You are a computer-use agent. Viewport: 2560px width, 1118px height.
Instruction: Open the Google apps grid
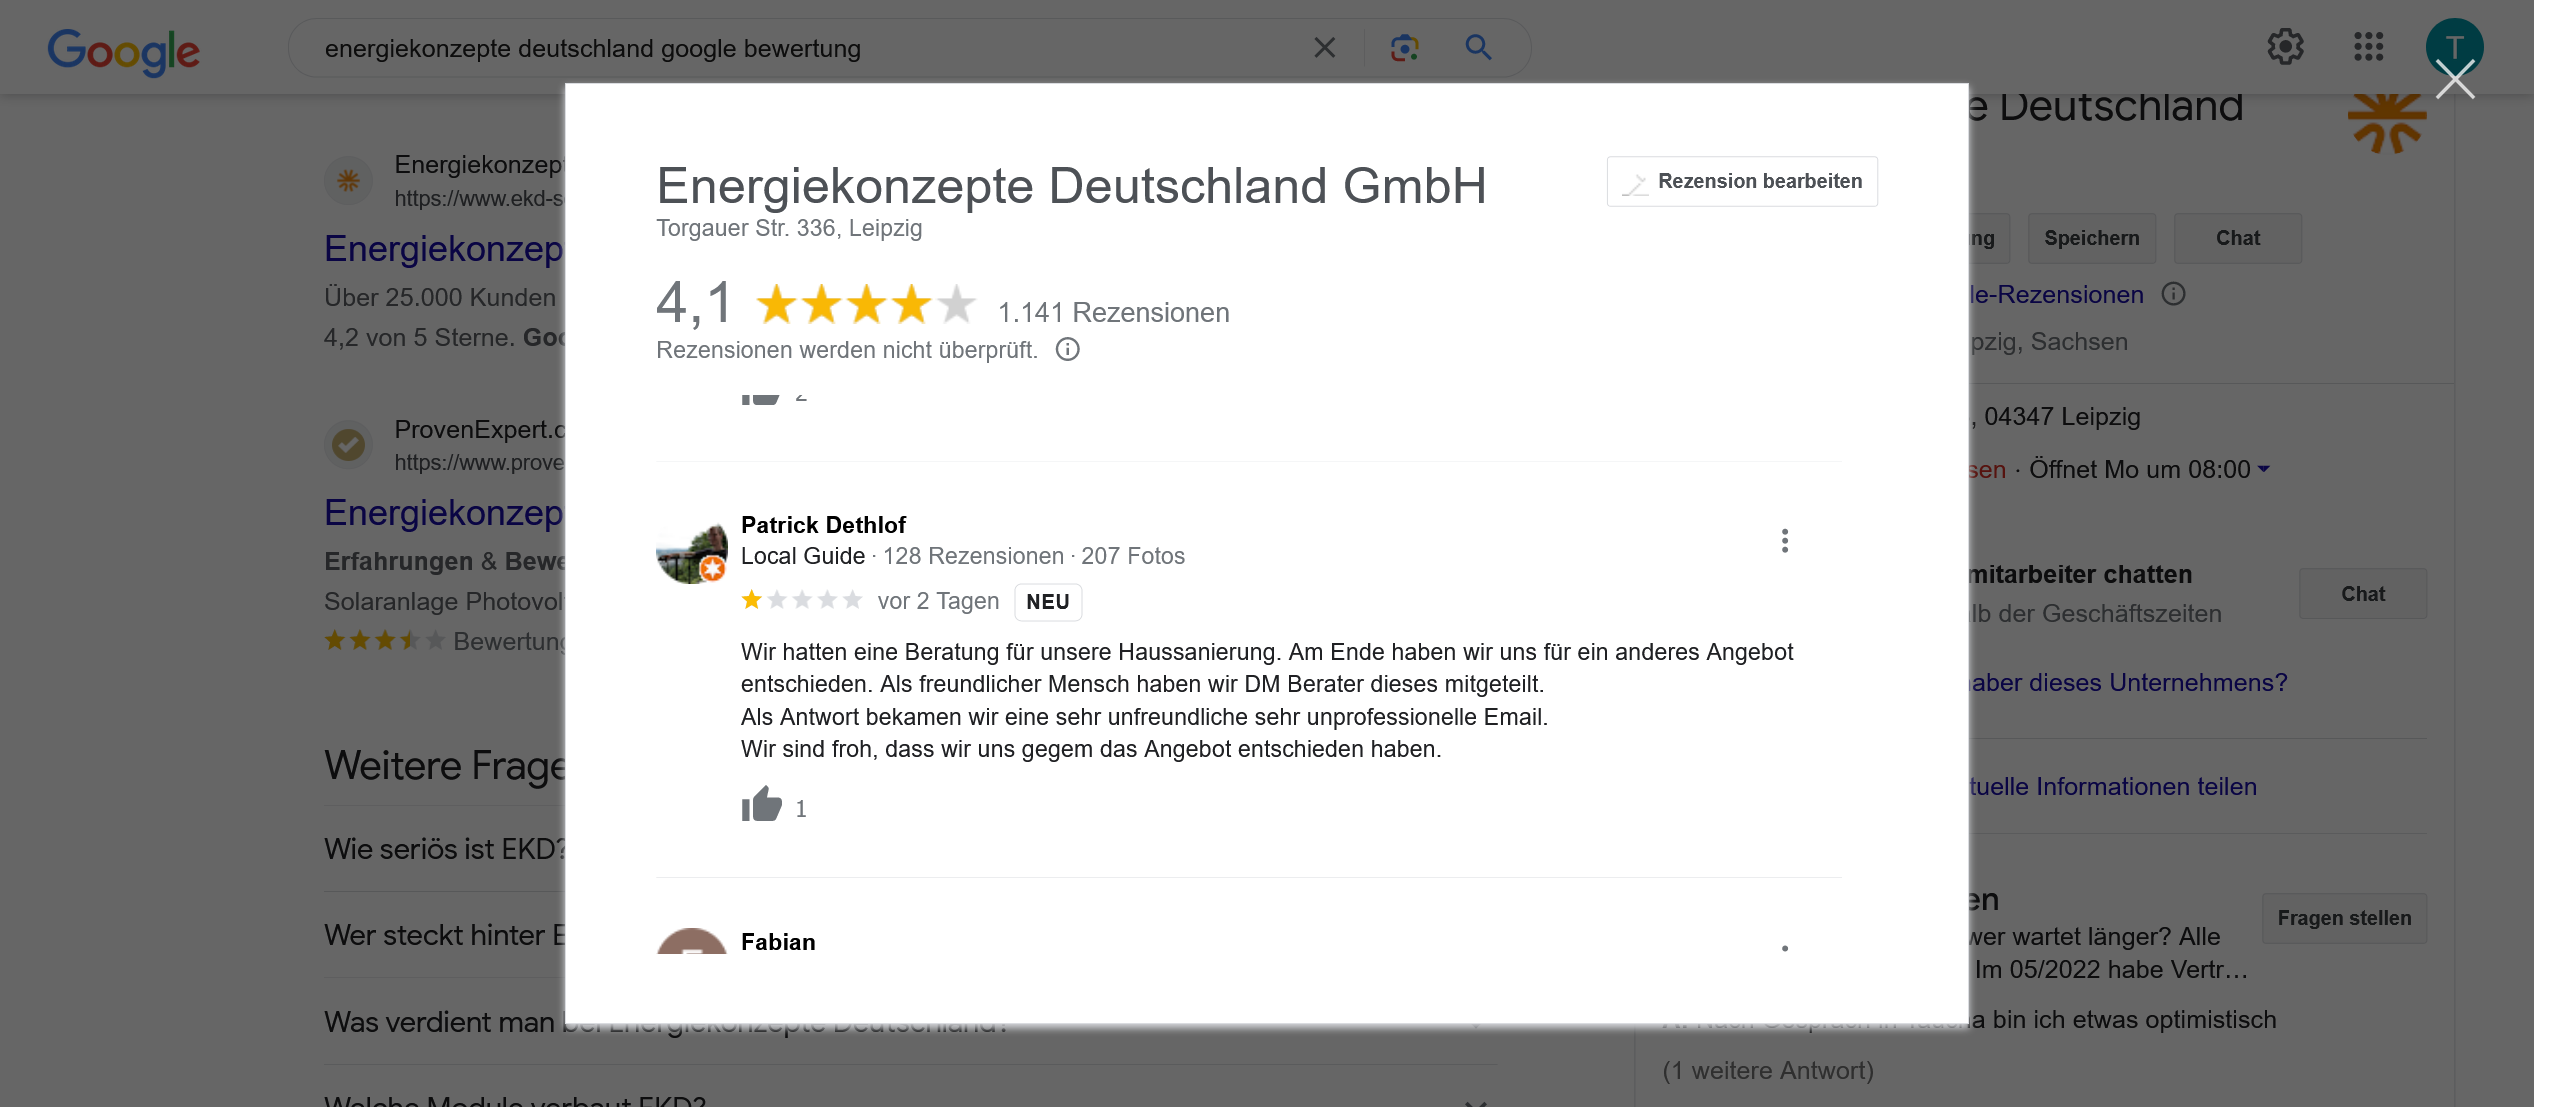(x=2368, y=47)
